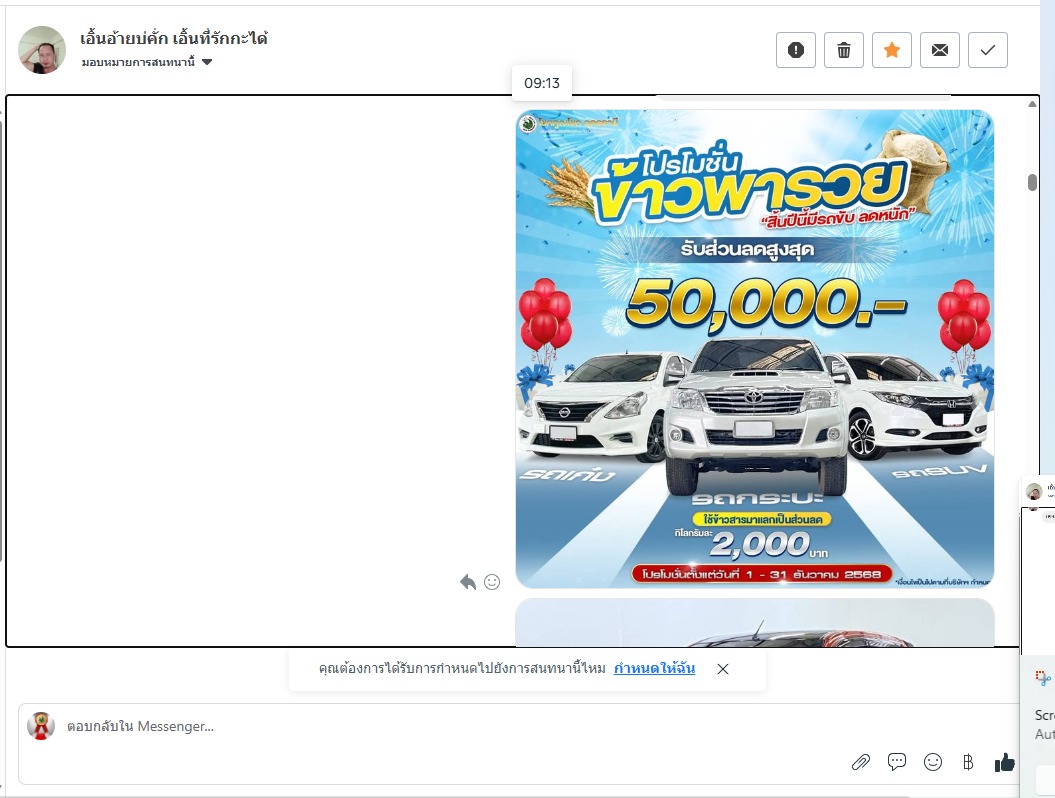Click the 09:13 timestamp tooltip
Image resolution: width=1055 pixels, height=798 pixels.
pos(542,83)
